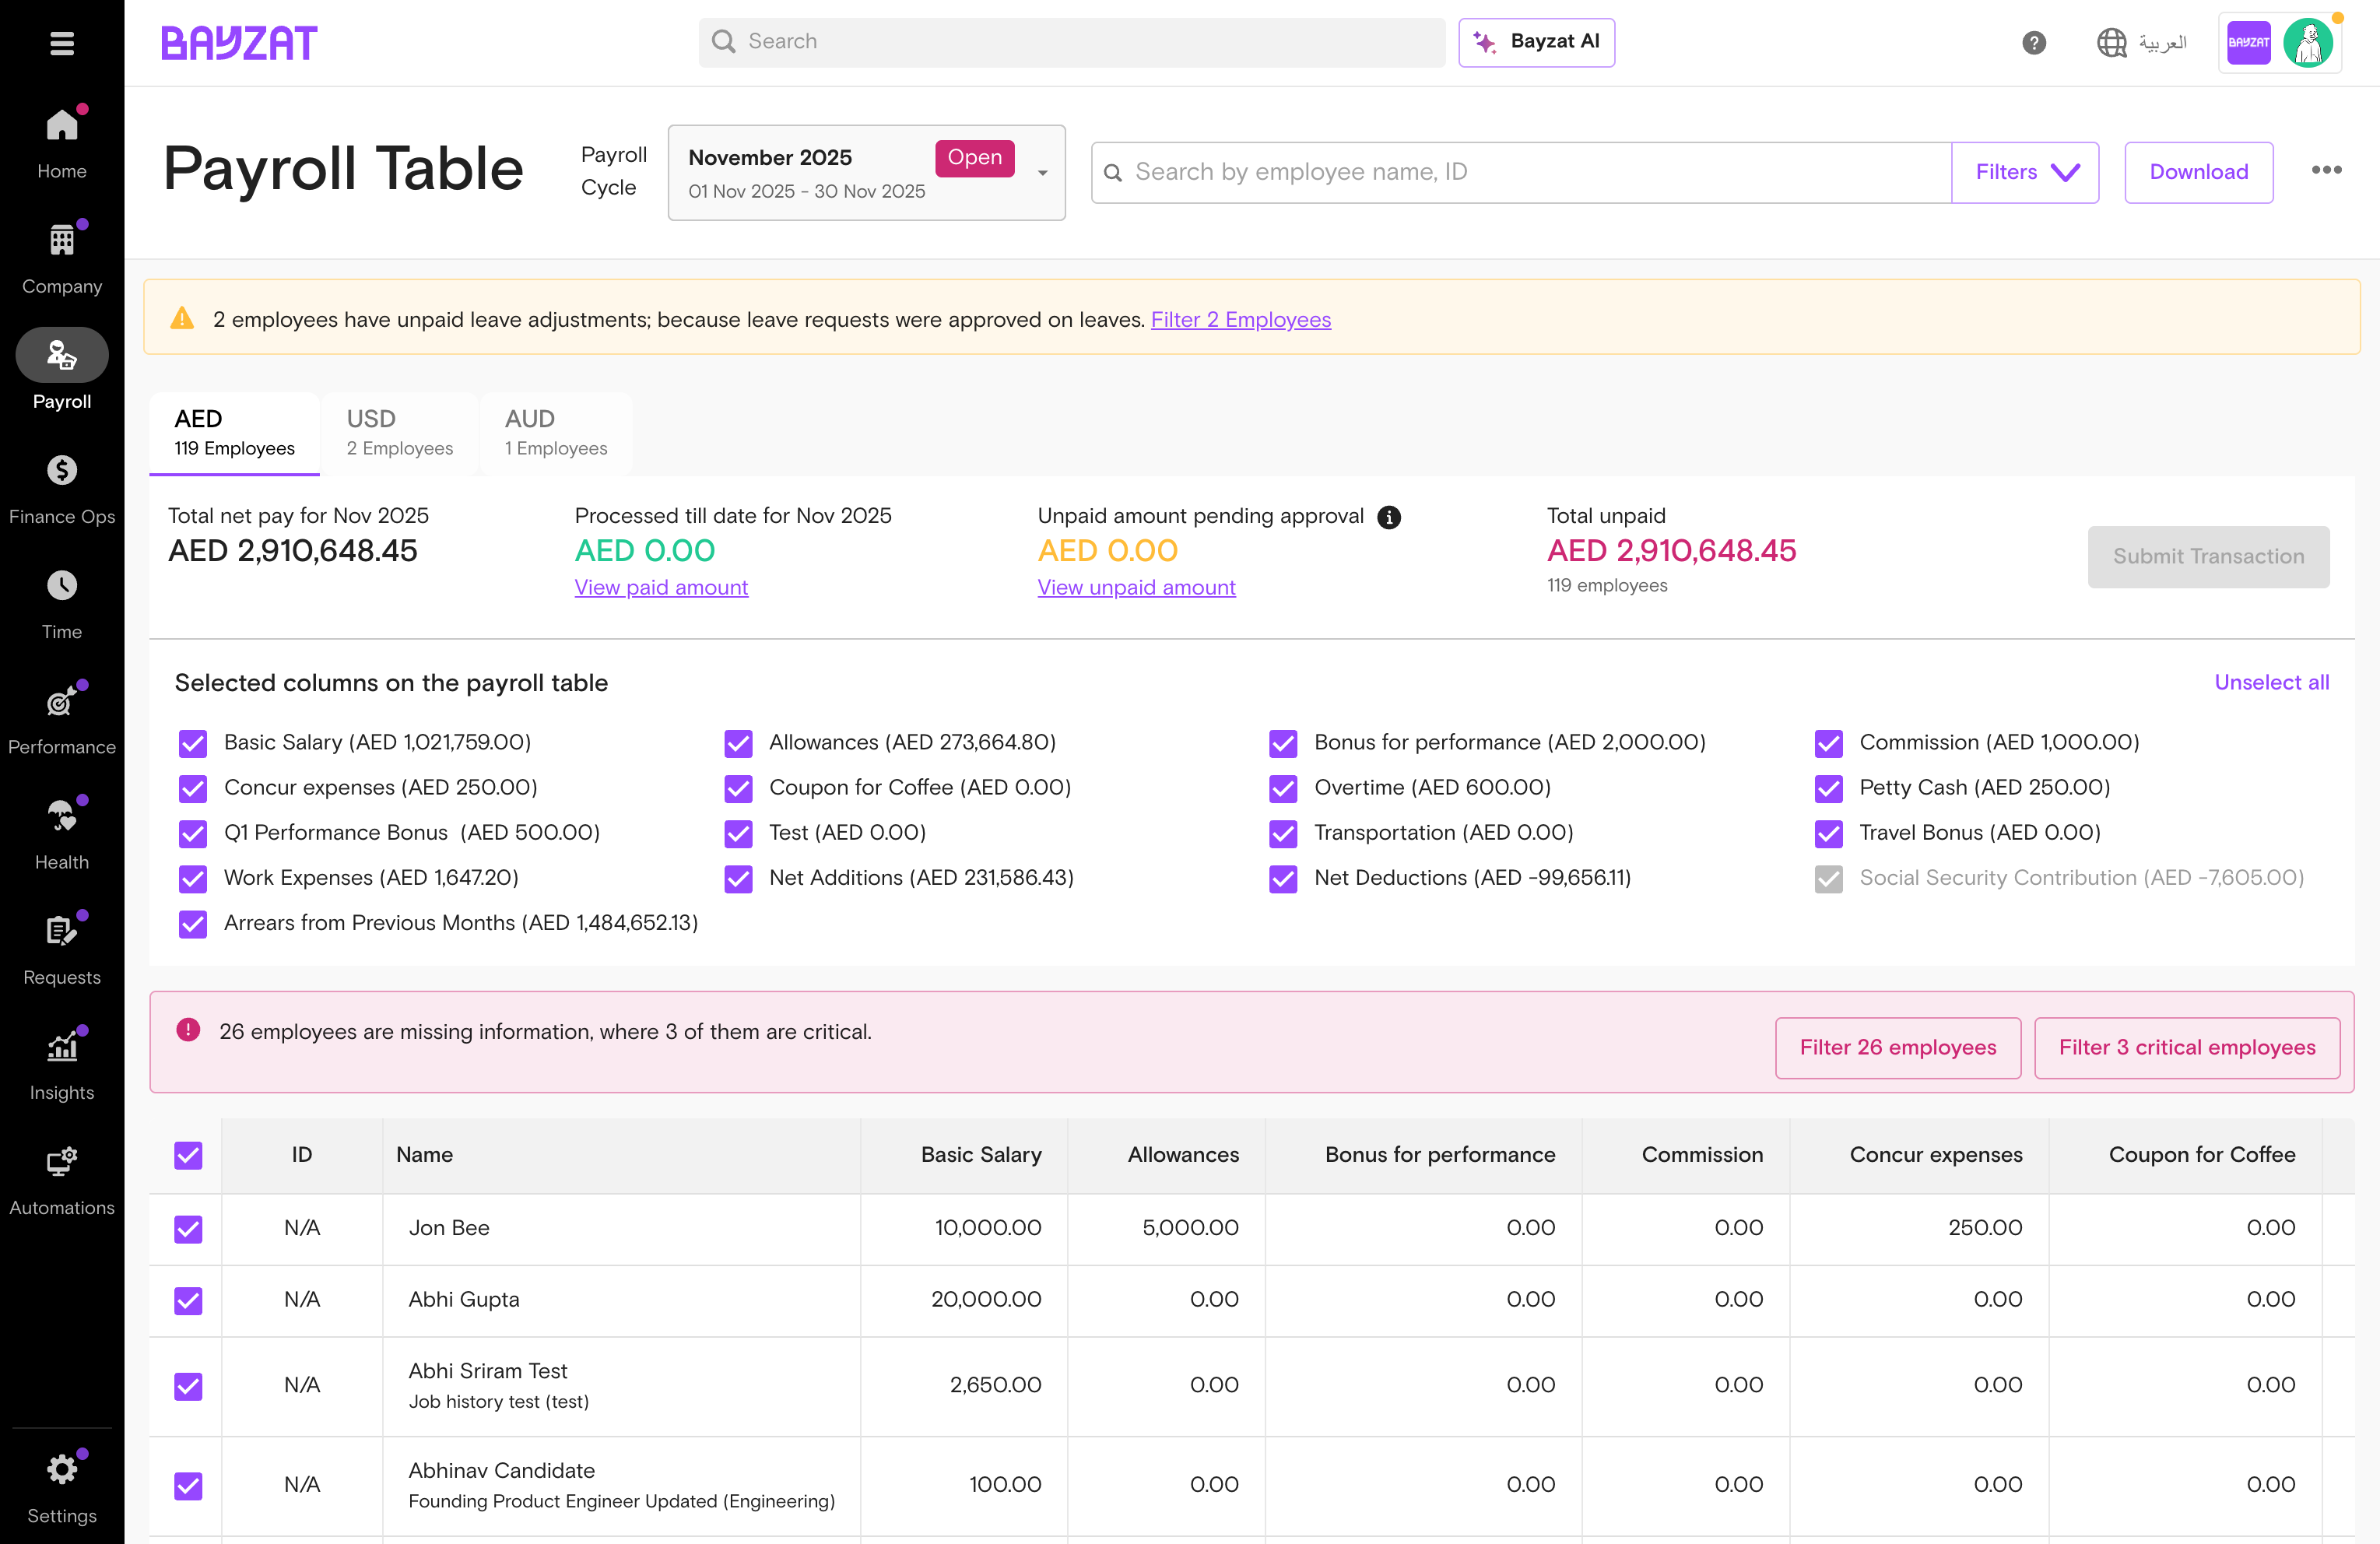Click Unselect all columns link
The height and width of the screenshot is (1544, 2380).
(x=2271, y=682)
